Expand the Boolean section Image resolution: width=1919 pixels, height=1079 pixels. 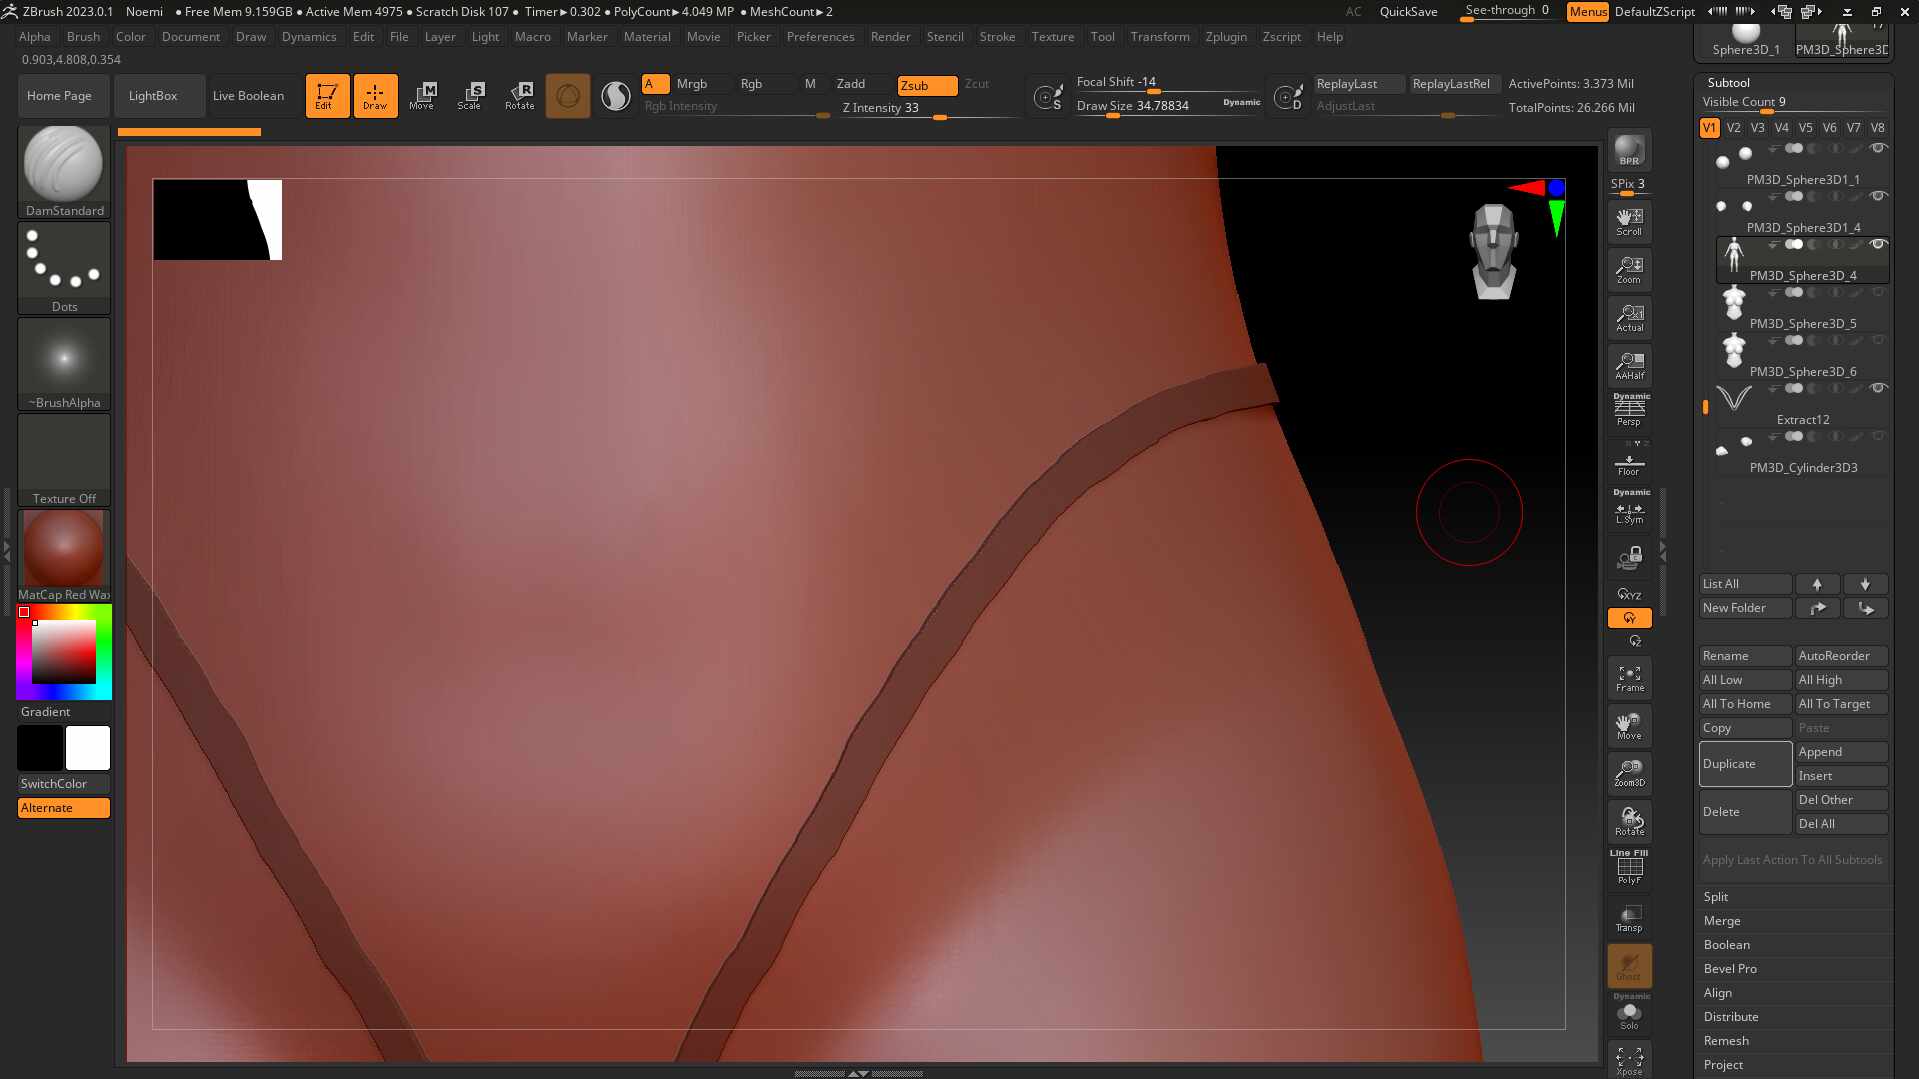[1726, 945]
